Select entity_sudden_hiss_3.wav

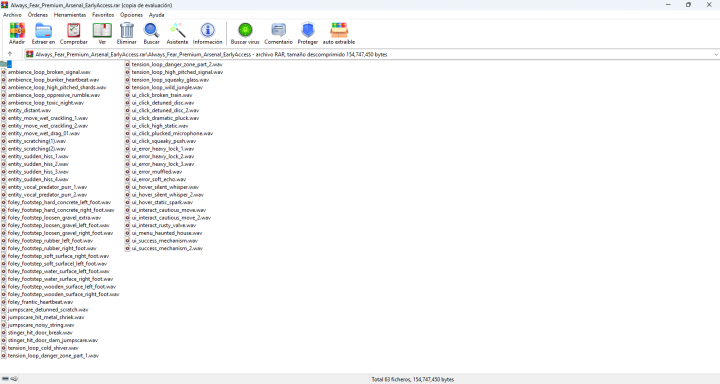click(x=35, y=172)
